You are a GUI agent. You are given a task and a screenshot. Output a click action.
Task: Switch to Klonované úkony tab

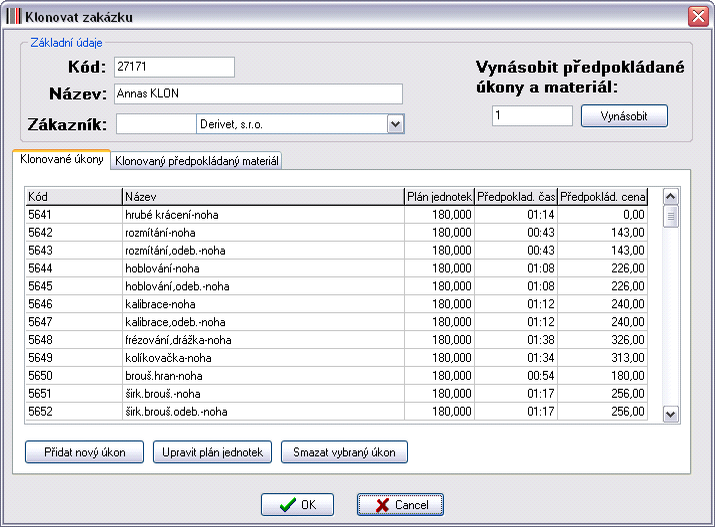(62, 160)
